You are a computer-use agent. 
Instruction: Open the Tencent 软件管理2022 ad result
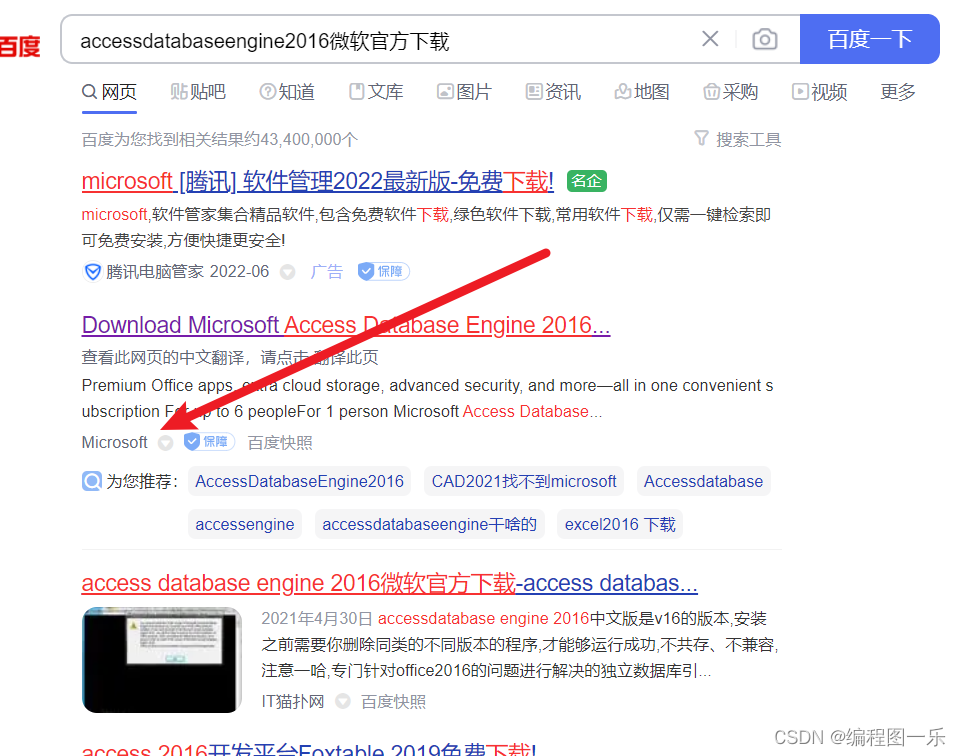[317, 181]
